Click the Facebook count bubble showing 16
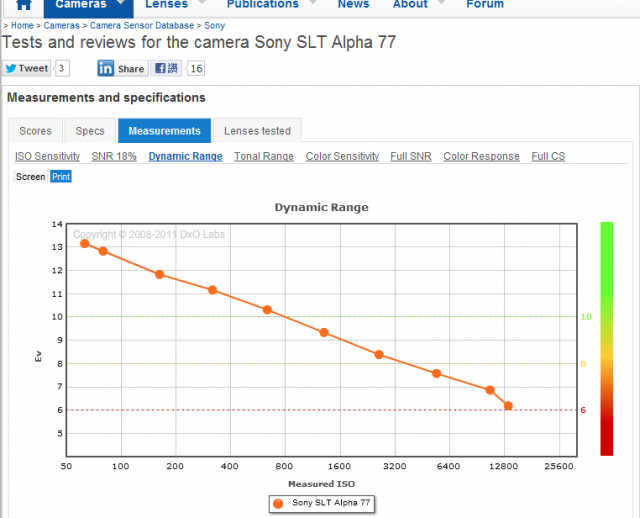Viewport: 640px width, 518px height. [x=196, y=68]
